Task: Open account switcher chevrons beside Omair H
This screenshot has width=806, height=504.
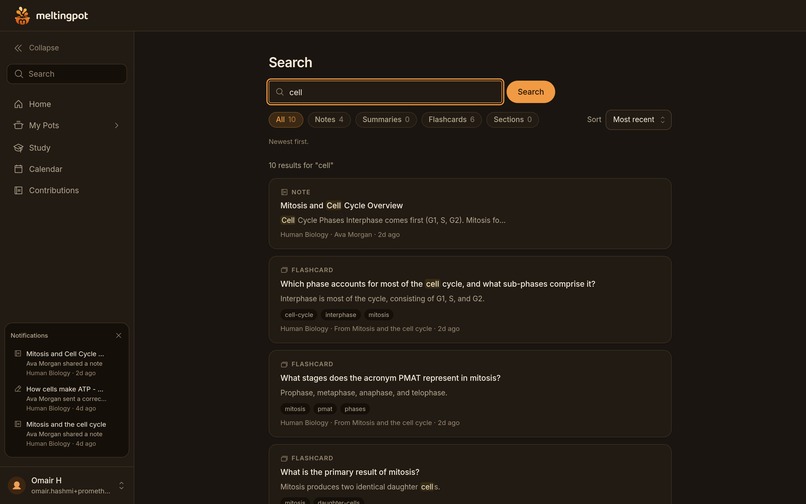Action: pos(121,485)
